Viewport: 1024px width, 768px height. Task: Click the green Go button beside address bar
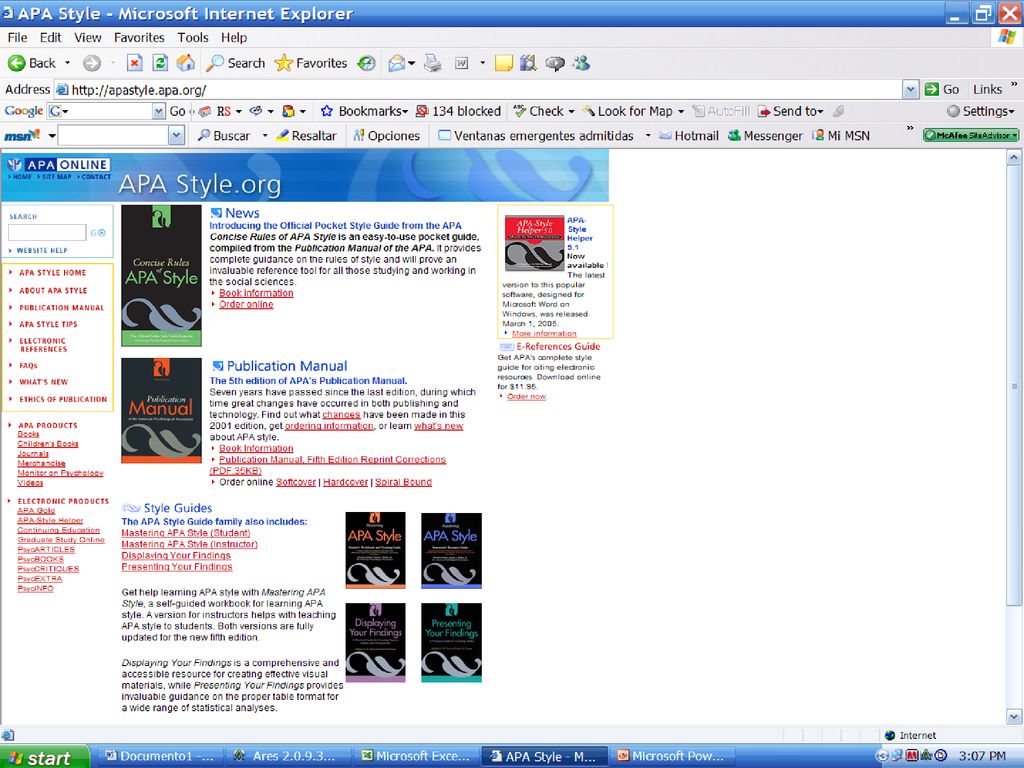[942, 89]
